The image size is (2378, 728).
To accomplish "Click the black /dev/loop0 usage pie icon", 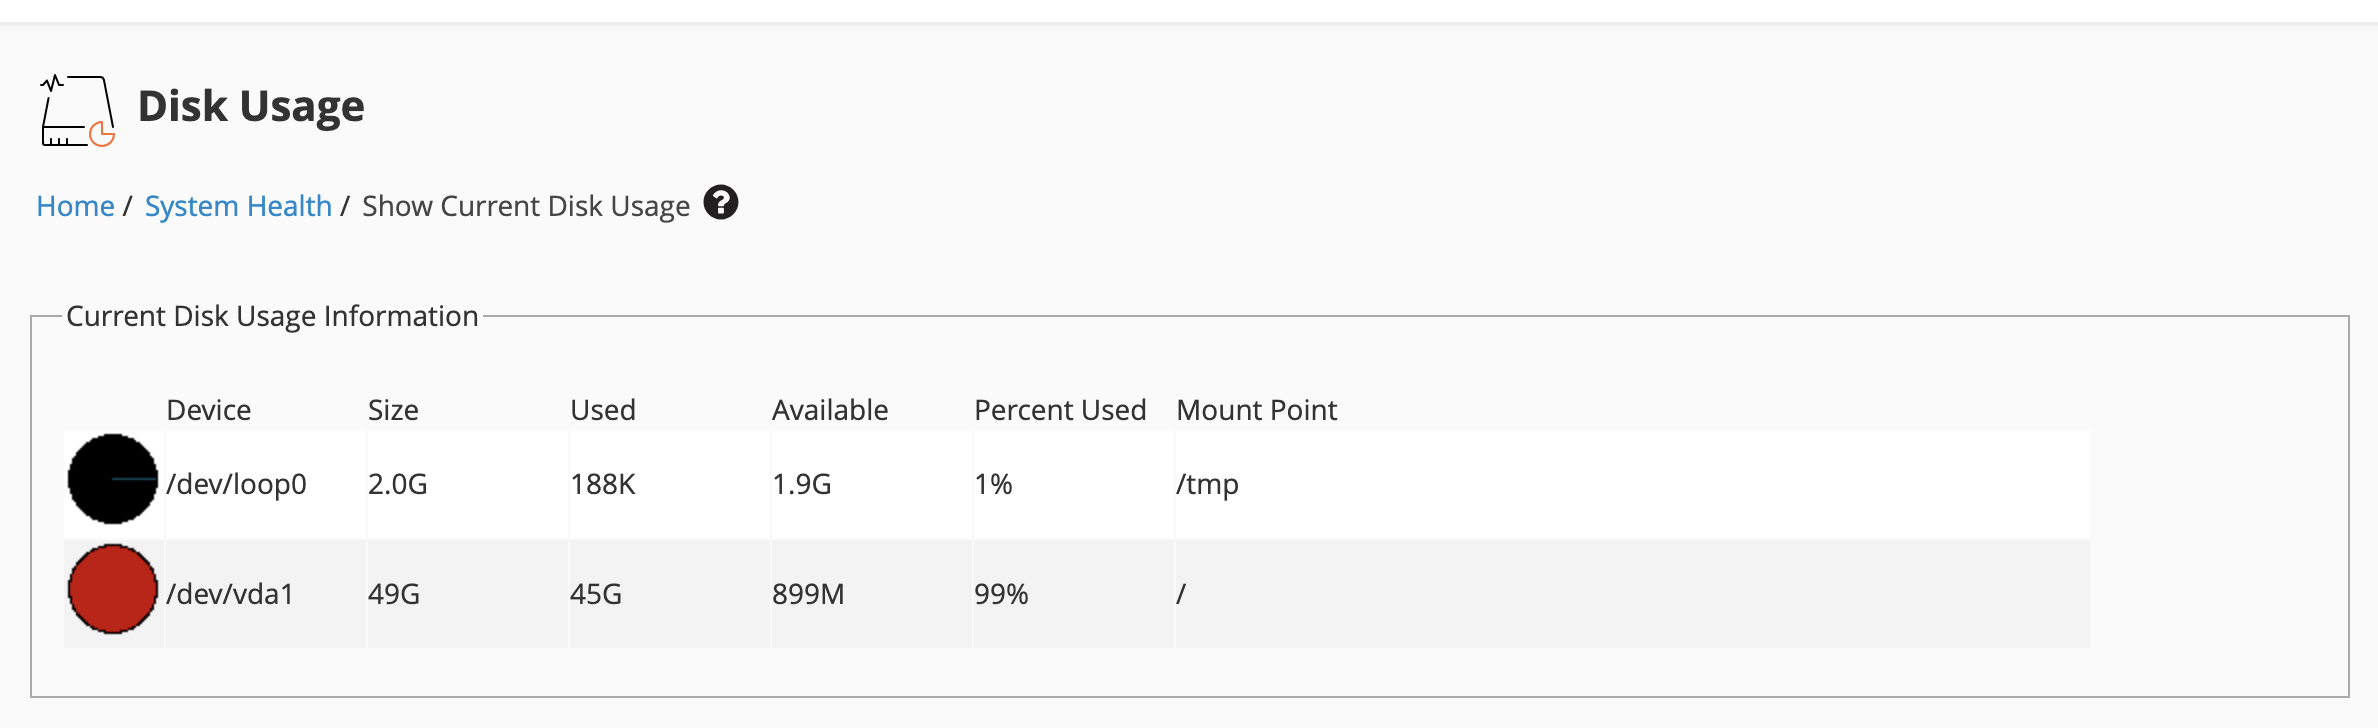I will (112, 479).
